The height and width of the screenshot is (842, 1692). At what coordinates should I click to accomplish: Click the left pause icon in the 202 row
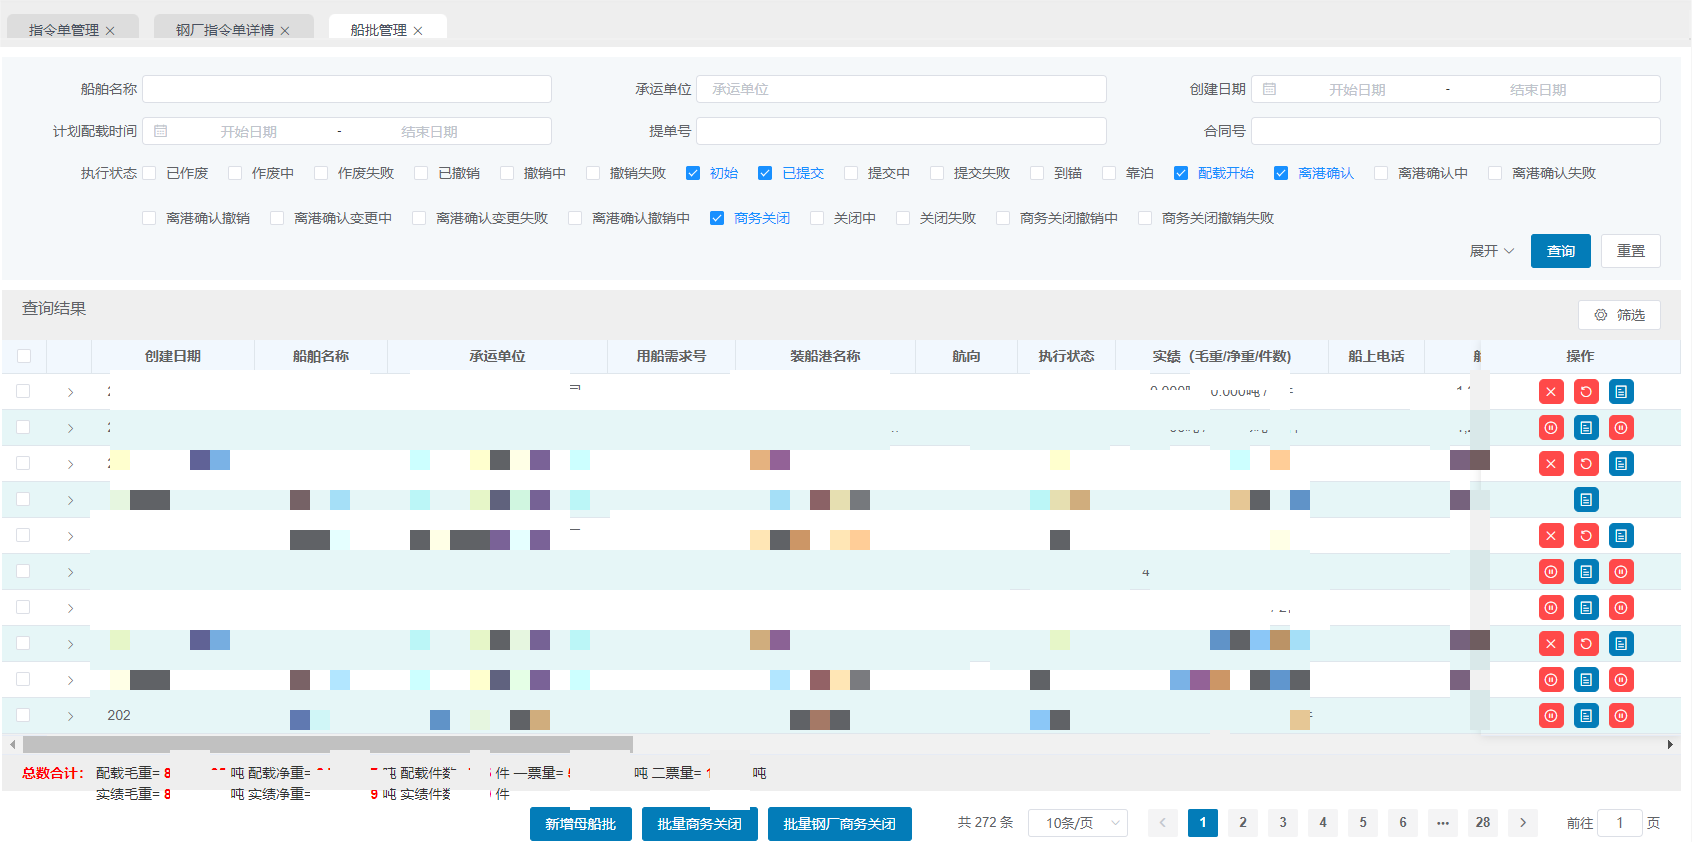(x=1551, y=716)
